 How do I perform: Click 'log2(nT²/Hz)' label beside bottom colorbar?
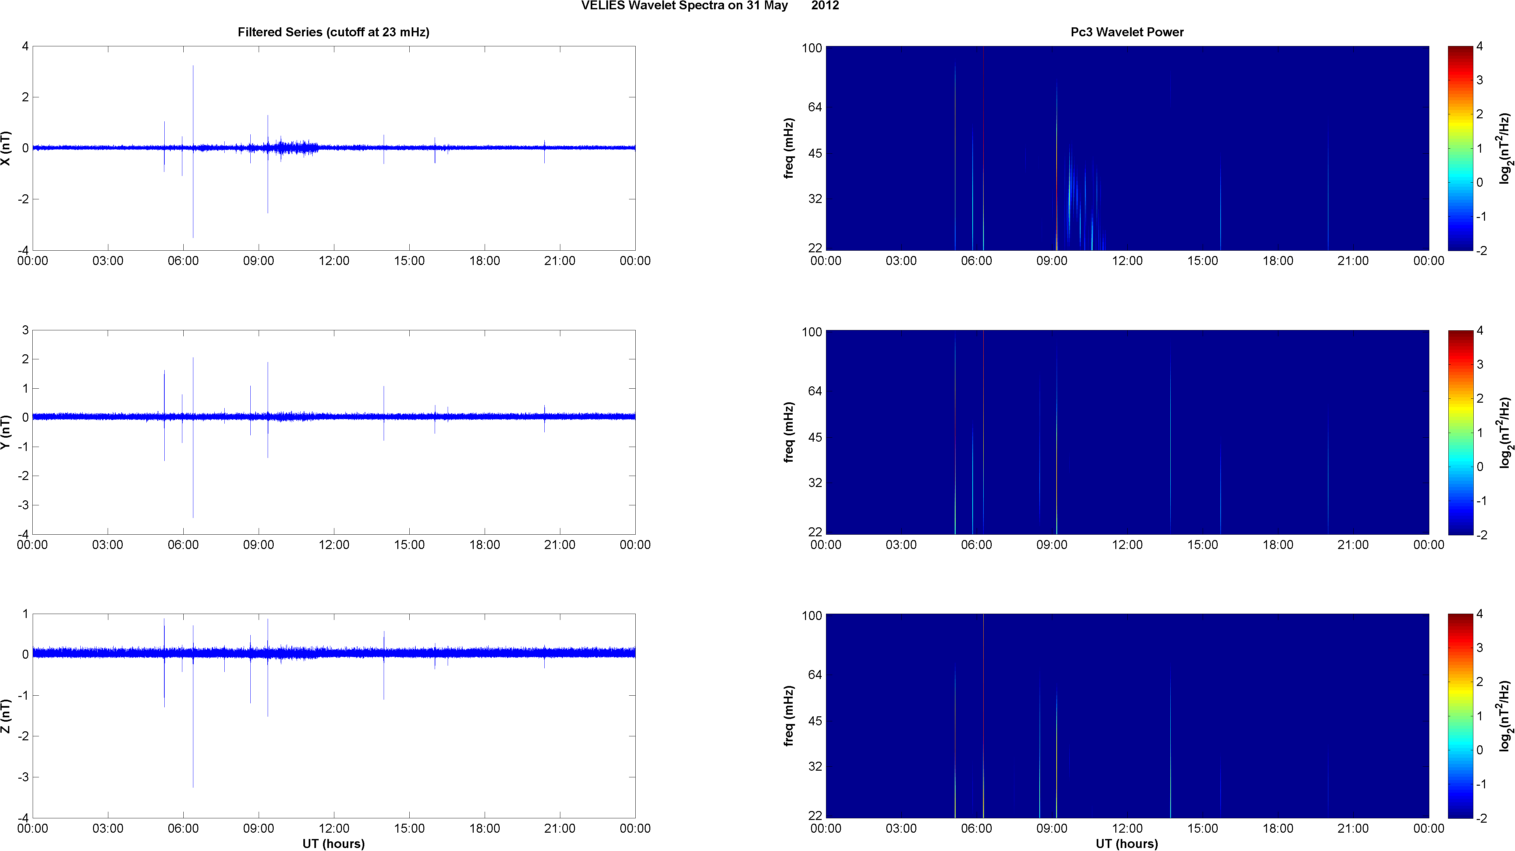point(1505,716)
